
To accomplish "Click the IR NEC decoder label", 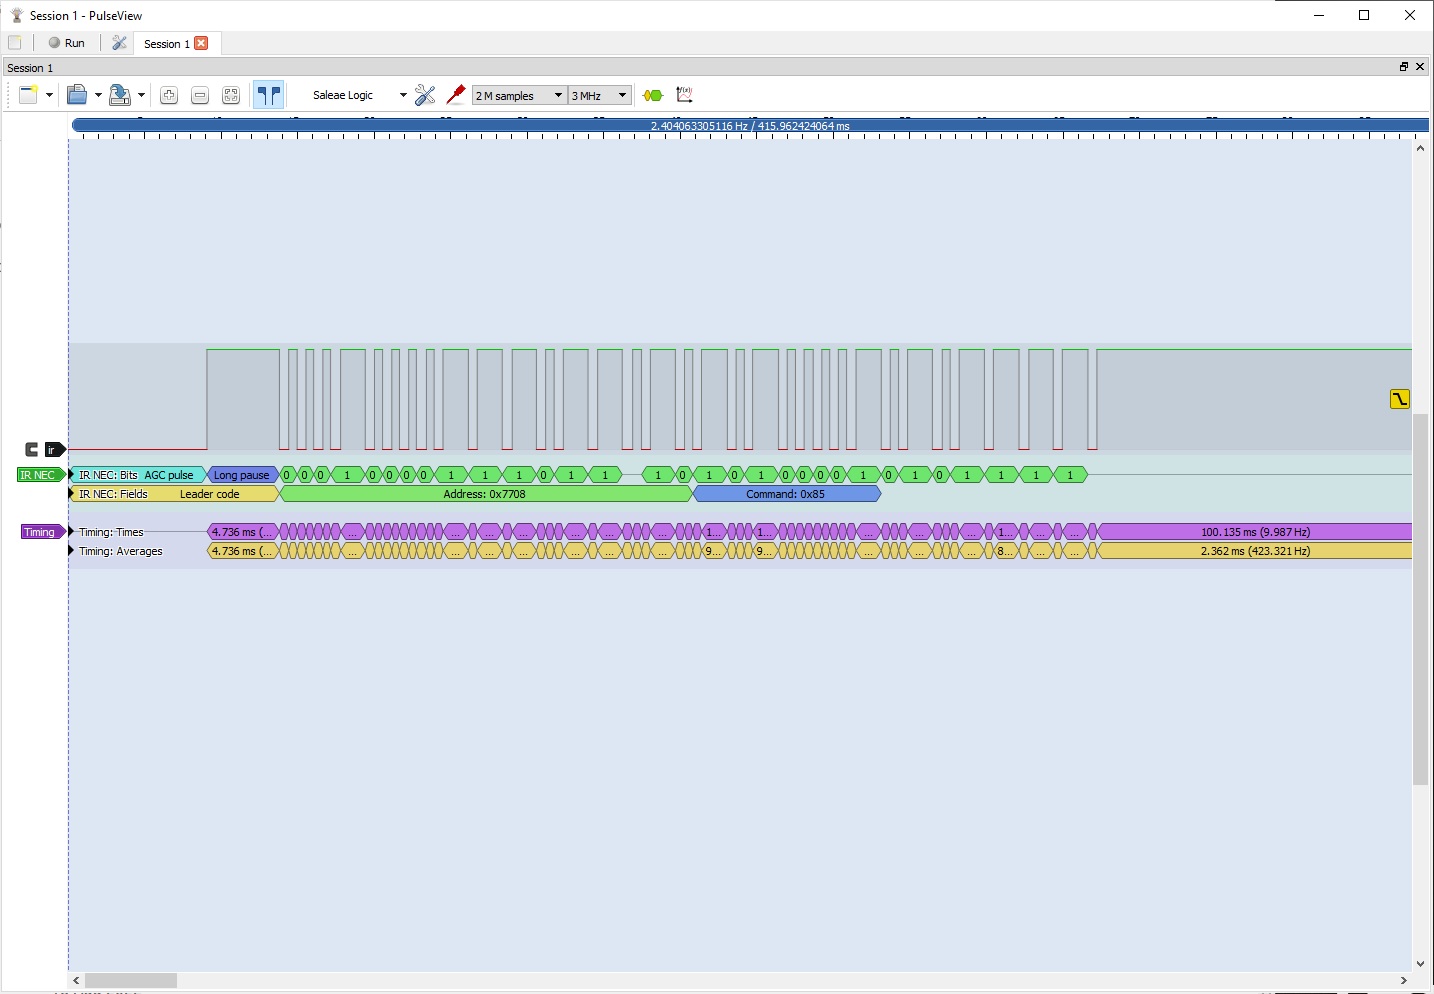I will coord(37,474).
